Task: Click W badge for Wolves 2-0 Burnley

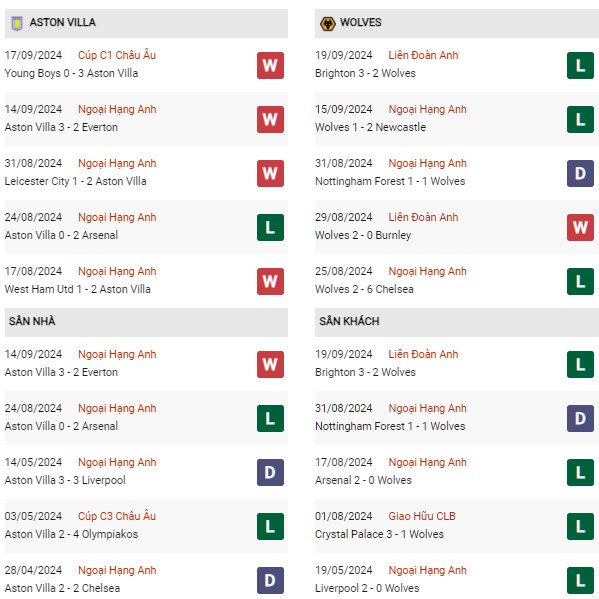Action: [580, 227]
